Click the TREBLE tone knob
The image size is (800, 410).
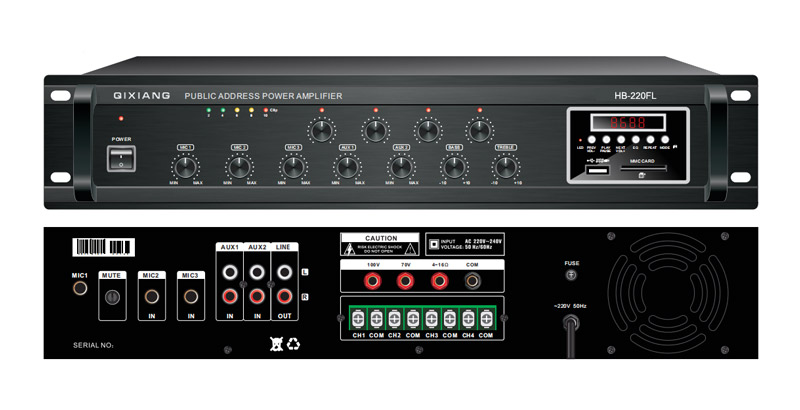pyautogui.click(x=506, y=167)
